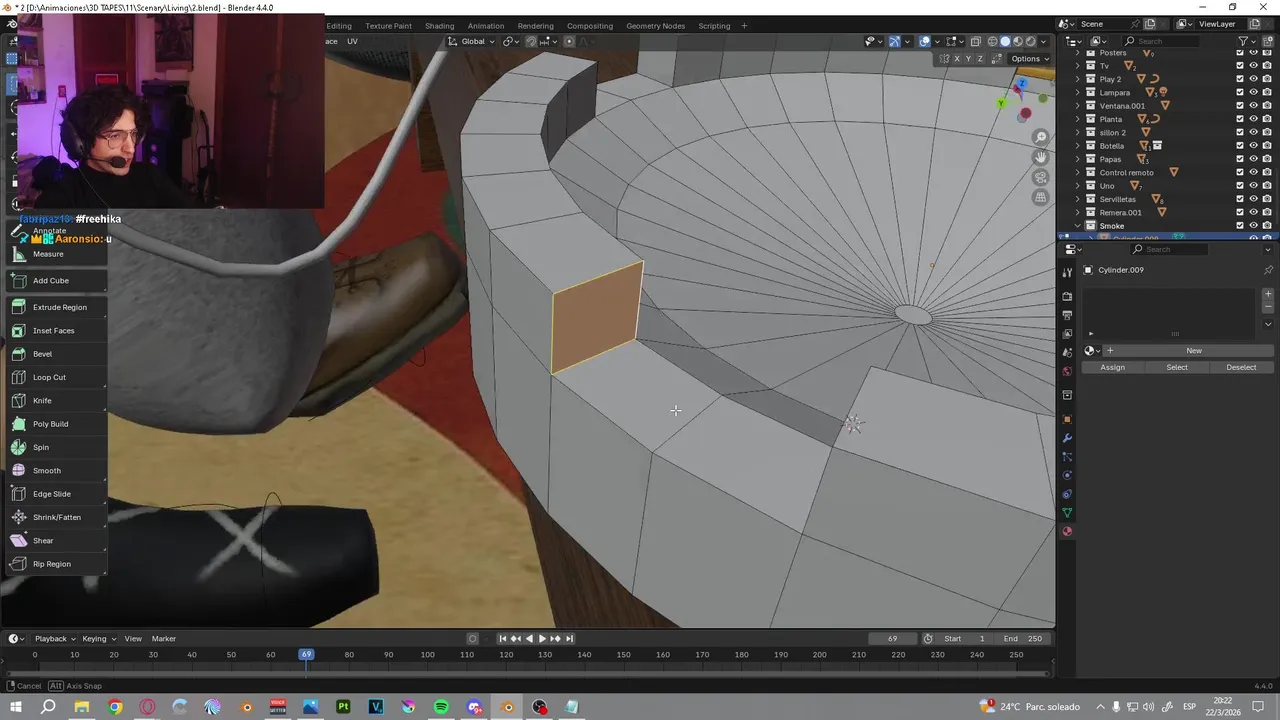Viewport: 1280px width, 720px height.
Task: Select the Spin tool
Action: [x=56, y=447]
